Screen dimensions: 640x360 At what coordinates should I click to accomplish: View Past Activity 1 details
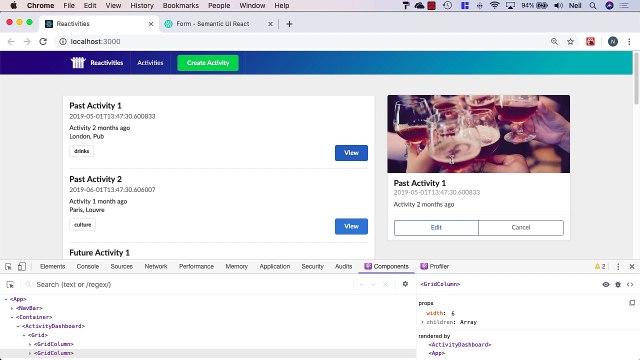pyautogui.click(x=351, y=153)
